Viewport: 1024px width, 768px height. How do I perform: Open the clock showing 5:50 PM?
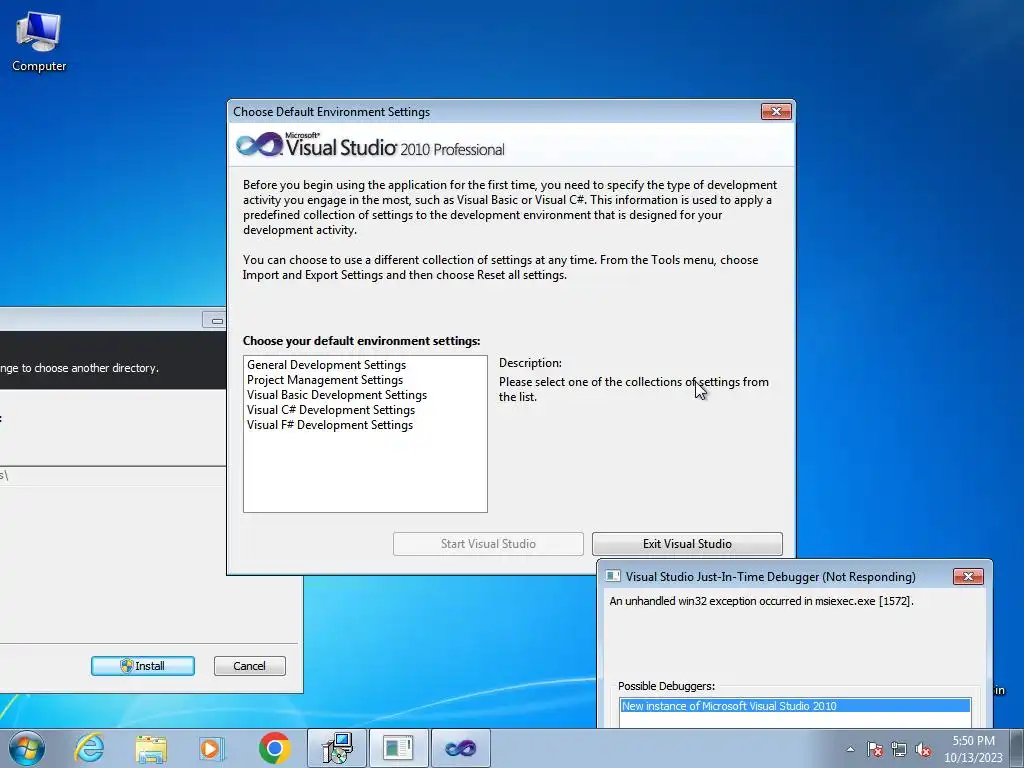[973, 749]
